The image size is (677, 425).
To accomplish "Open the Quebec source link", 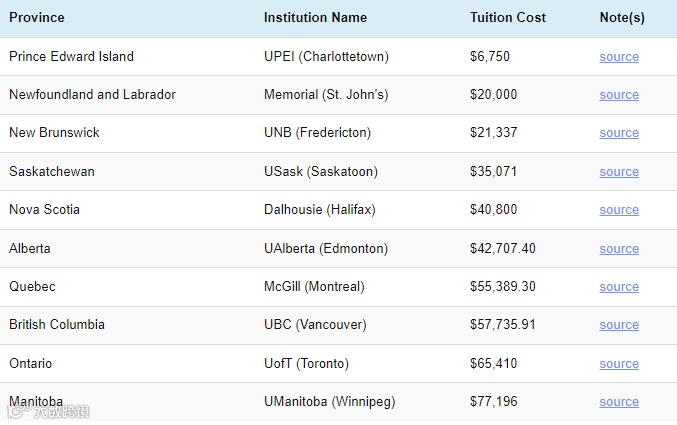I will (x=619, y=287).
